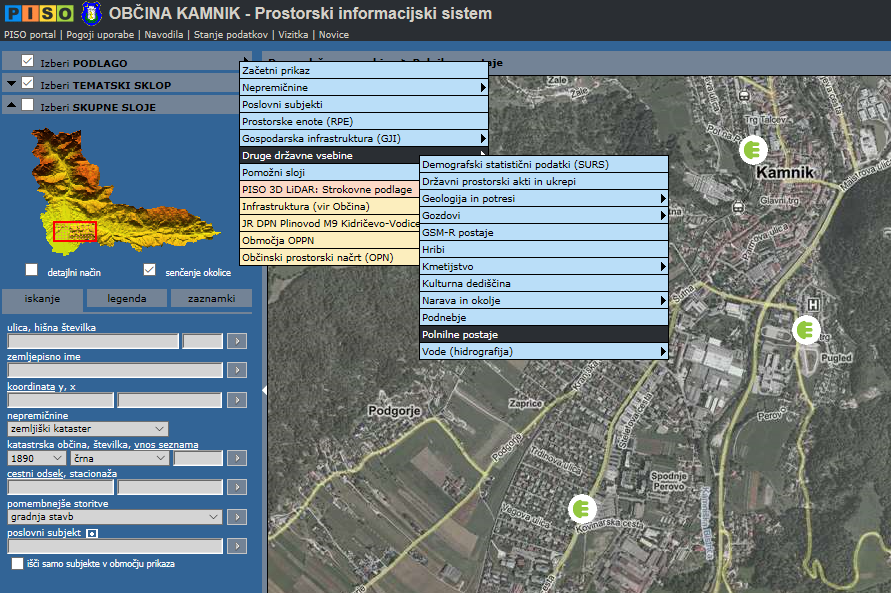Collapse the left panel with the splitter arrow
This screenshot has width=891, height=593.
[262, 390]
